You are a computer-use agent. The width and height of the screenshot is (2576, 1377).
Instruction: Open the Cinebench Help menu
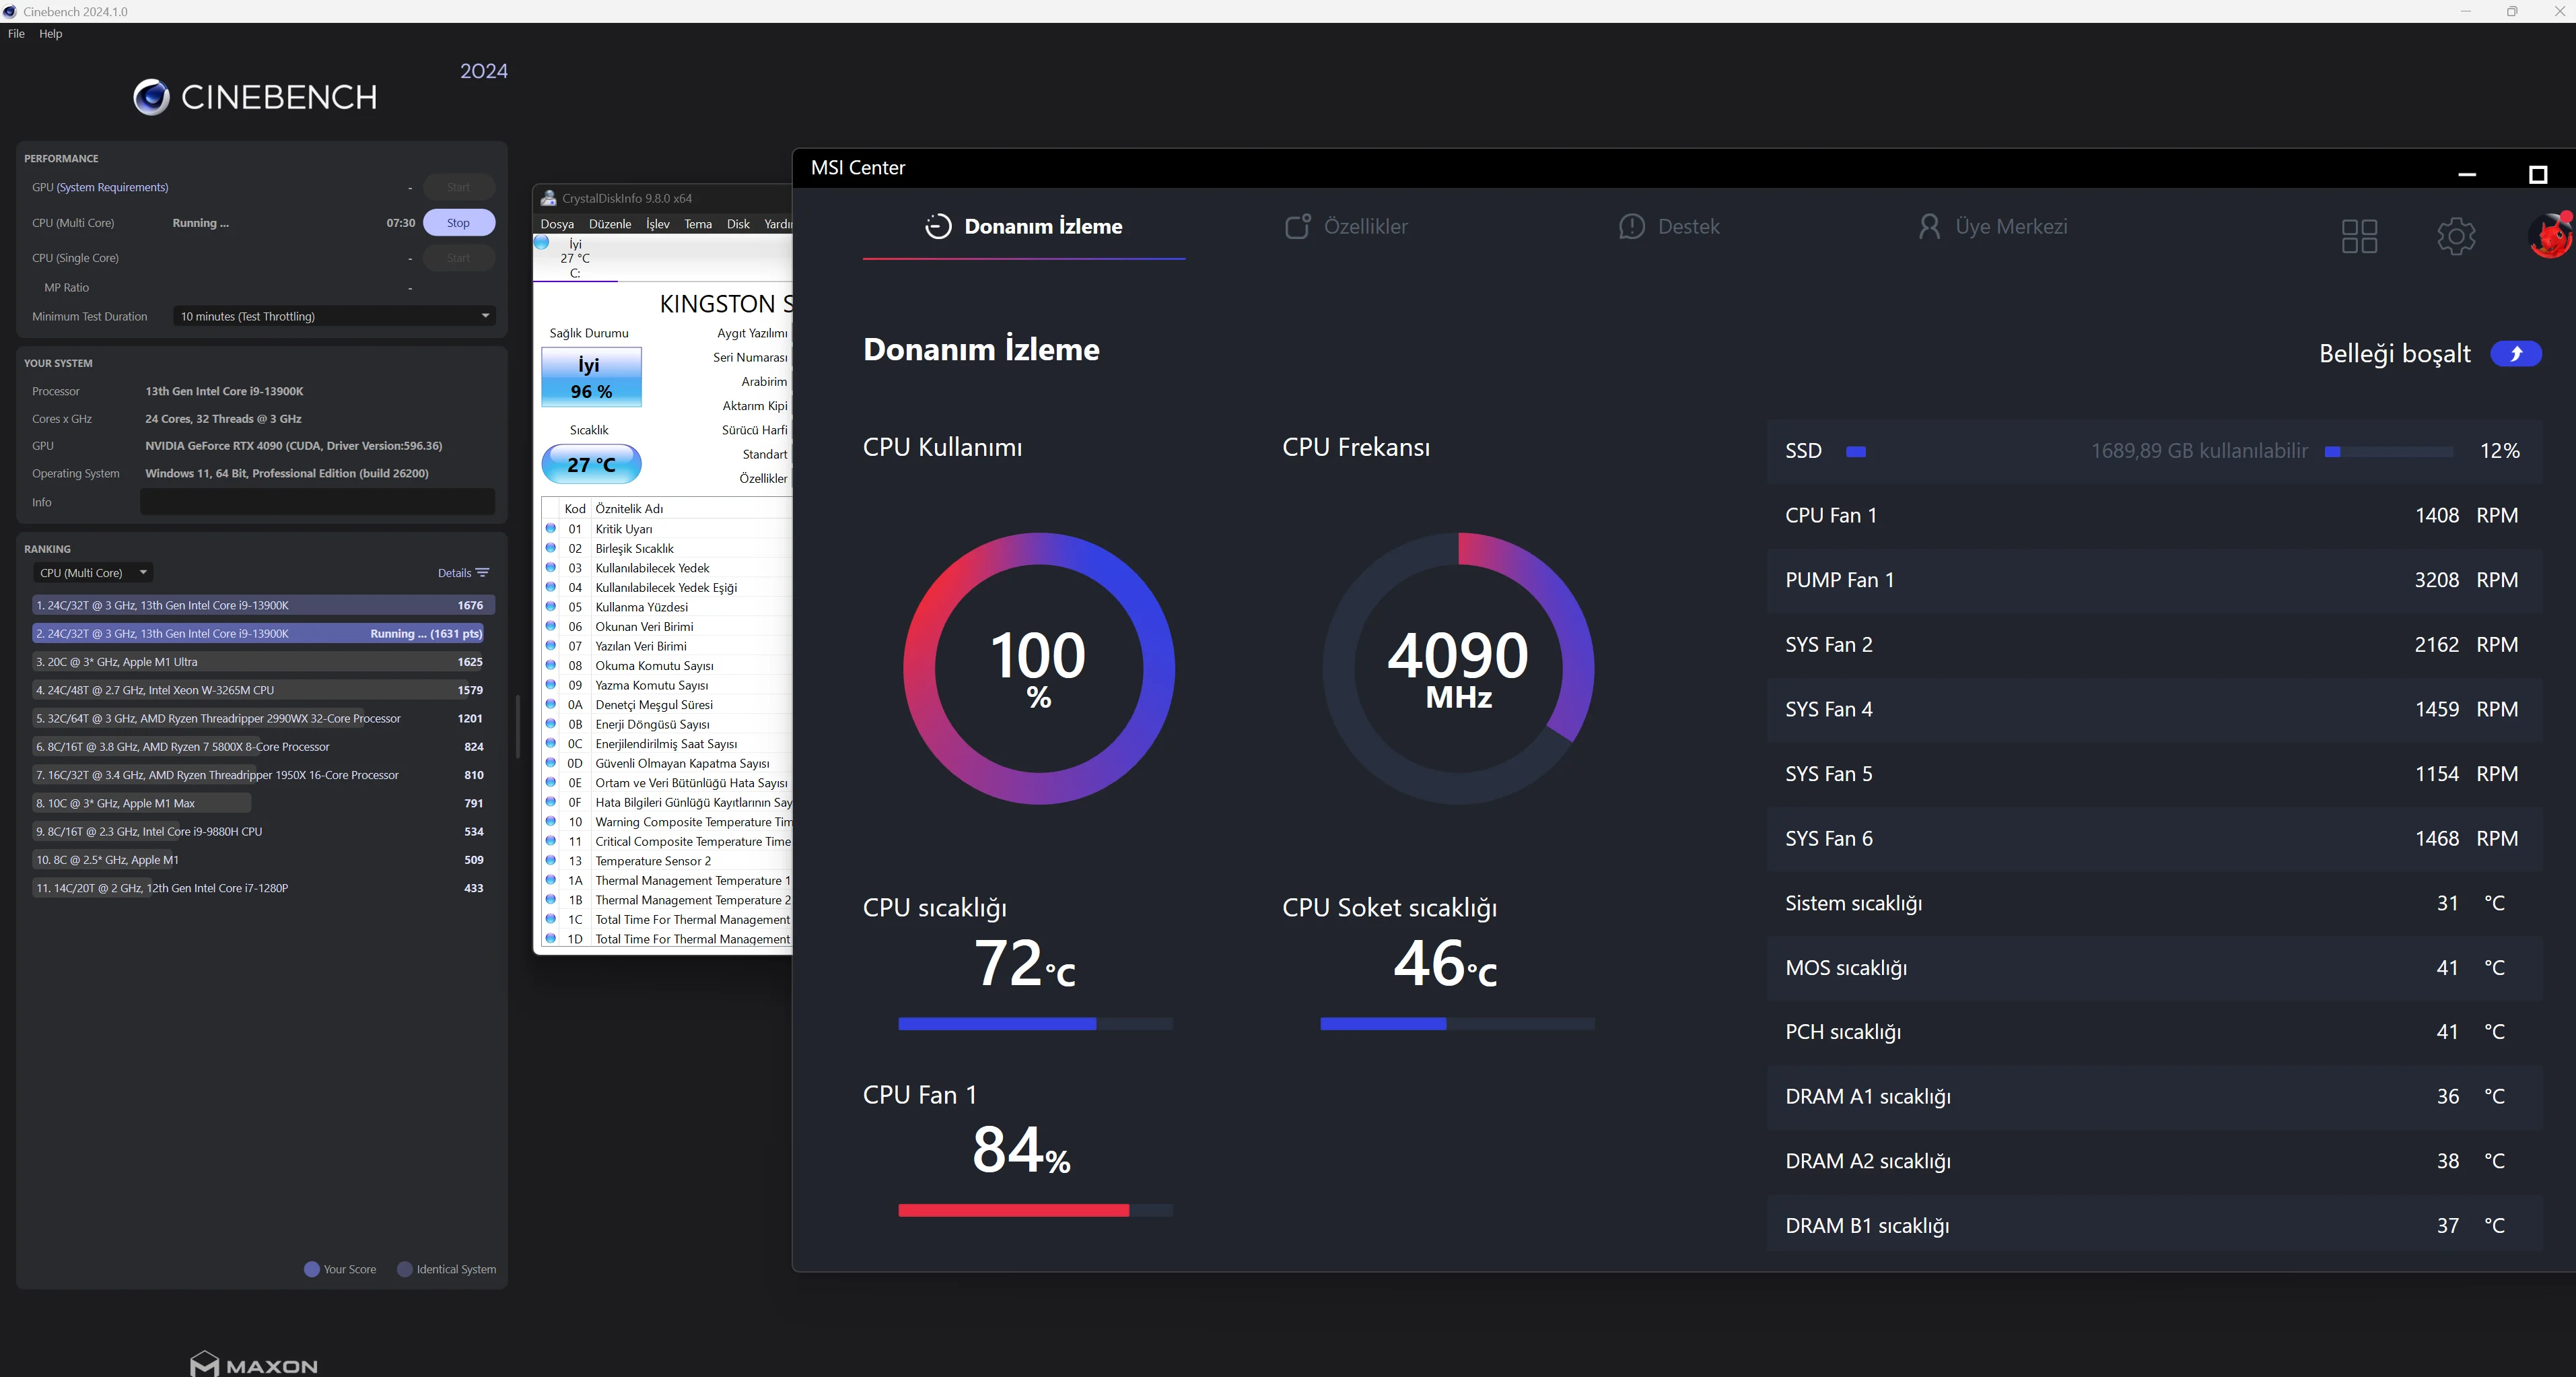coord(50,34)
